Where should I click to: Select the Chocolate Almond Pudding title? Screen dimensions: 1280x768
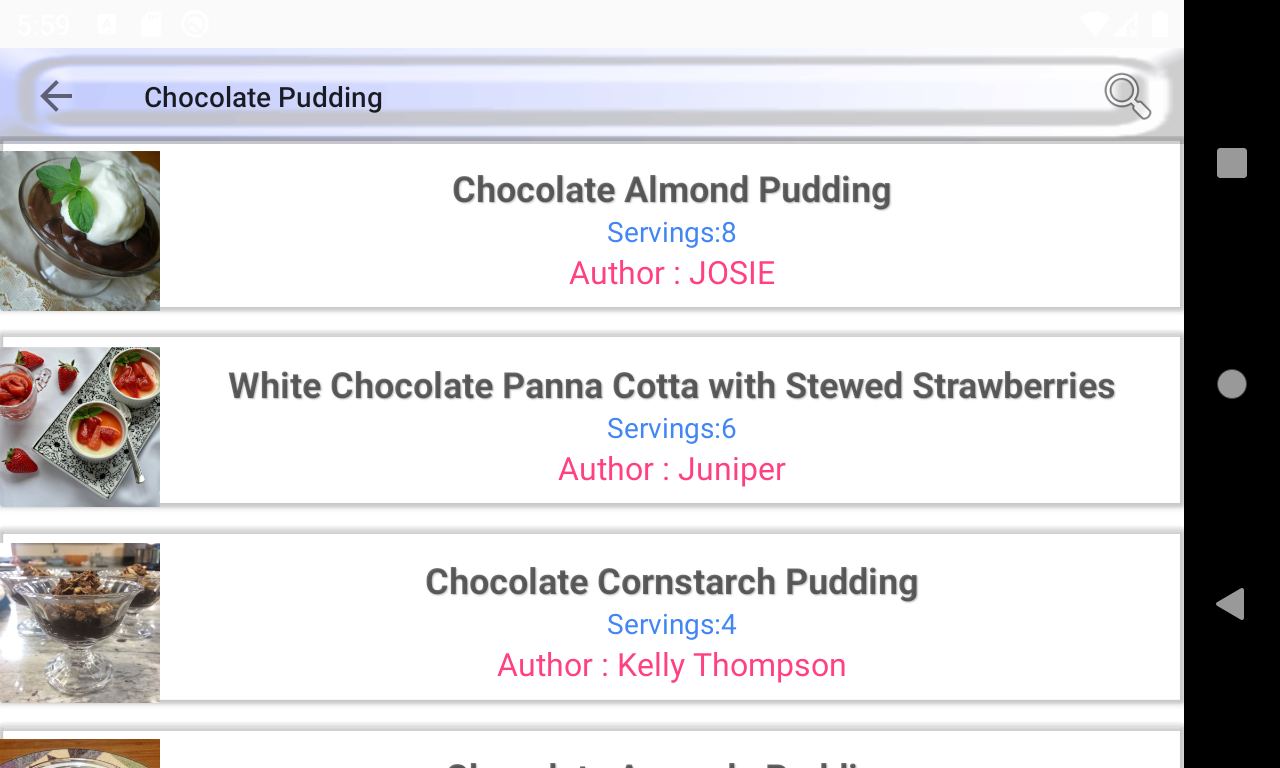671,189
